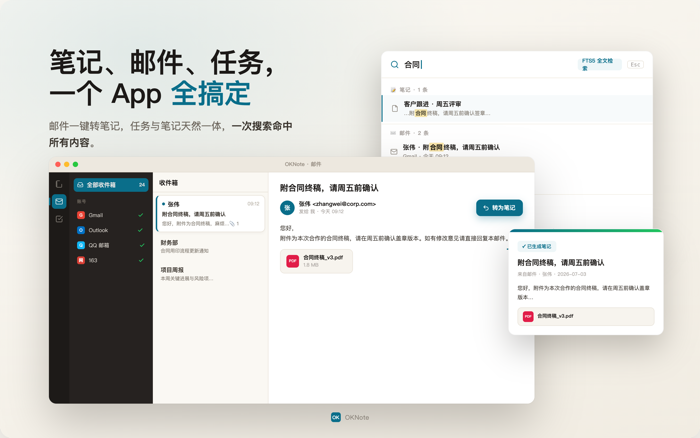Click the green maximize button of OKNote window
The image size is (700, 438).
(x=75, y=164)
